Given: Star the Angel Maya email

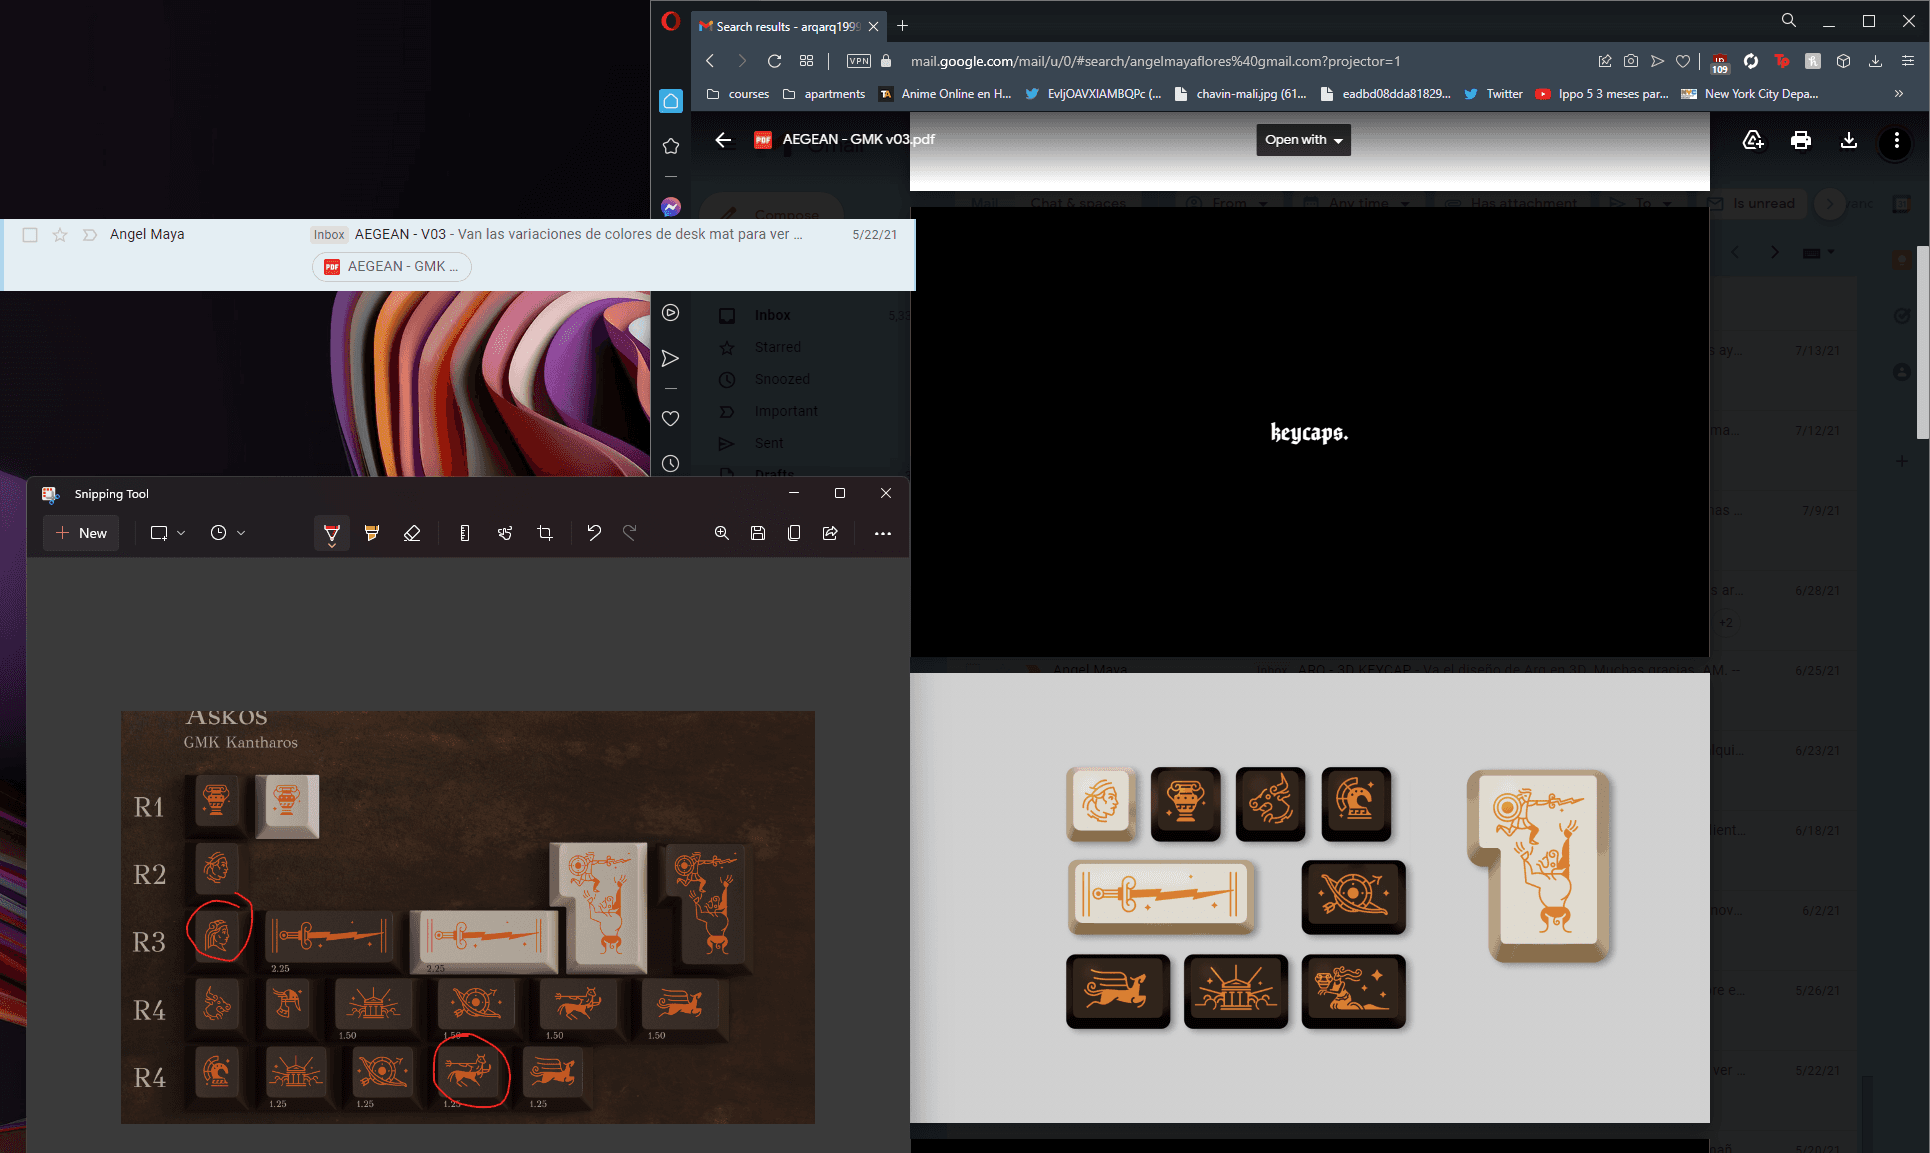Looking at the screenshot, I should 60,234.
